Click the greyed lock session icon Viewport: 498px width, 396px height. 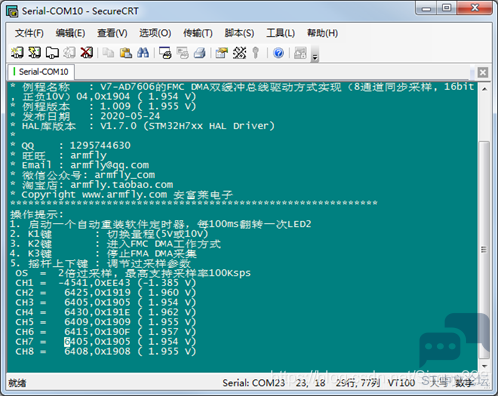point(300,53)
